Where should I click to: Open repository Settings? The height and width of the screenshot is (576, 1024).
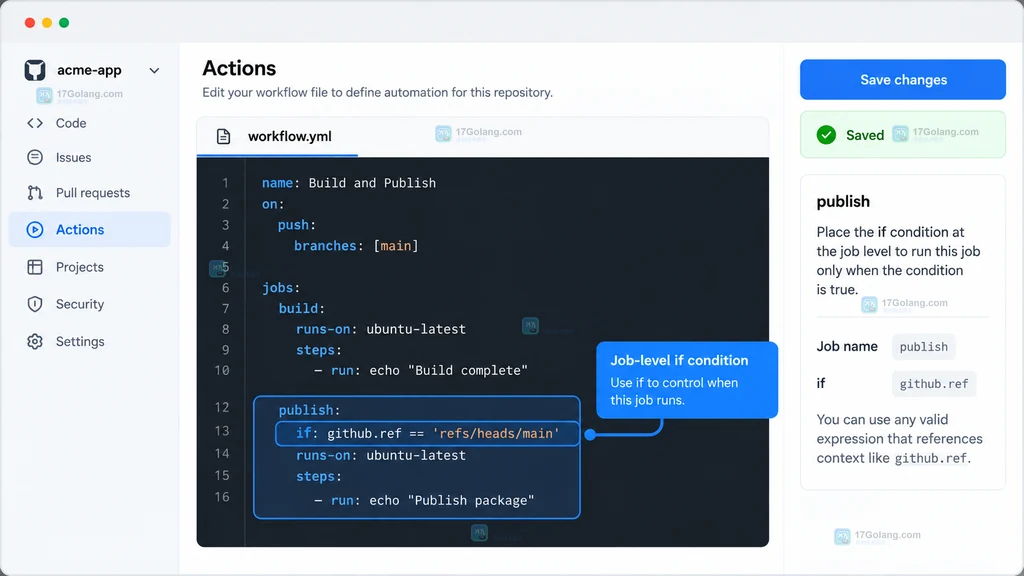tap(80, 342)
